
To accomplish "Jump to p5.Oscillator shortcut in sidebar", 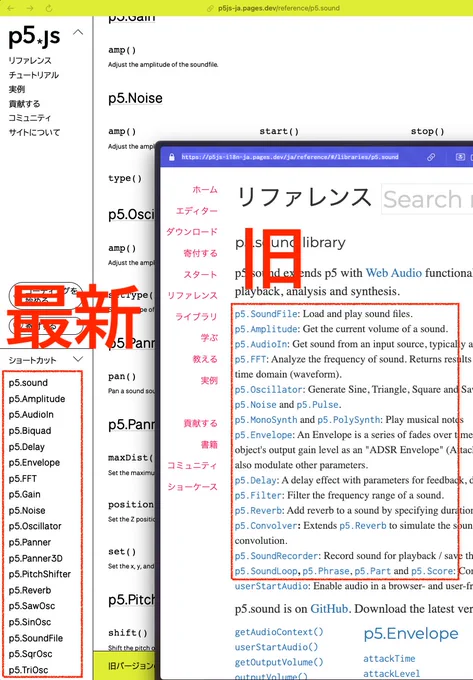I will tap(35, 526).
